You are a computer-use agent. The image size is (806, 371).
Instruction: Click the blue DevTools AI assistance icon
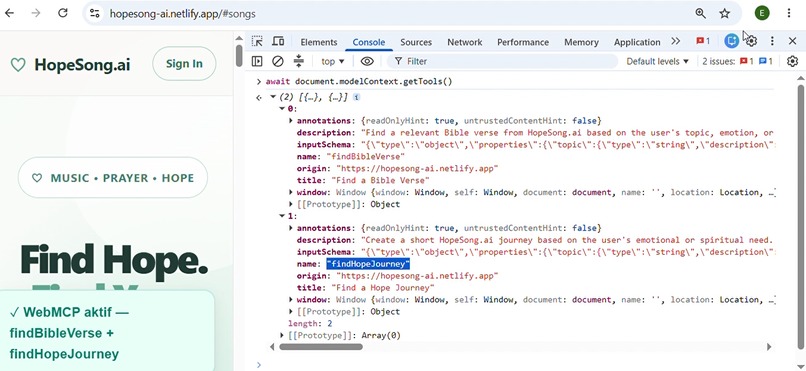pyautogui.click(x=731, y=41)
